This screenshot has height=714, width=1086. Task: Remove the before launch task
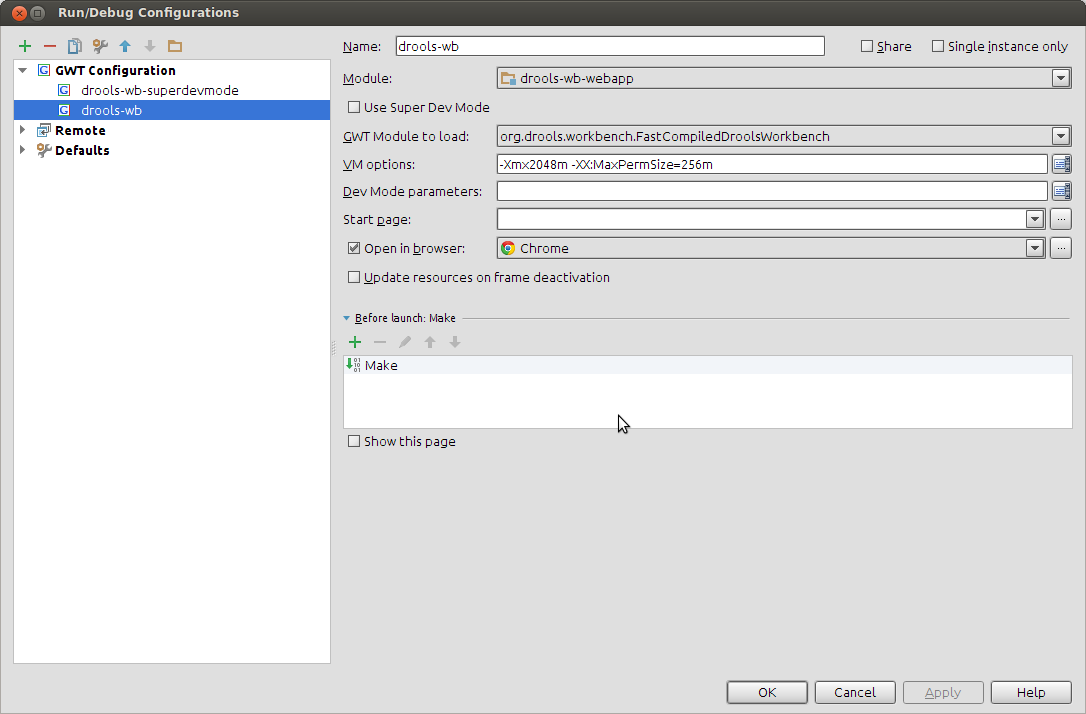point(380,342)
